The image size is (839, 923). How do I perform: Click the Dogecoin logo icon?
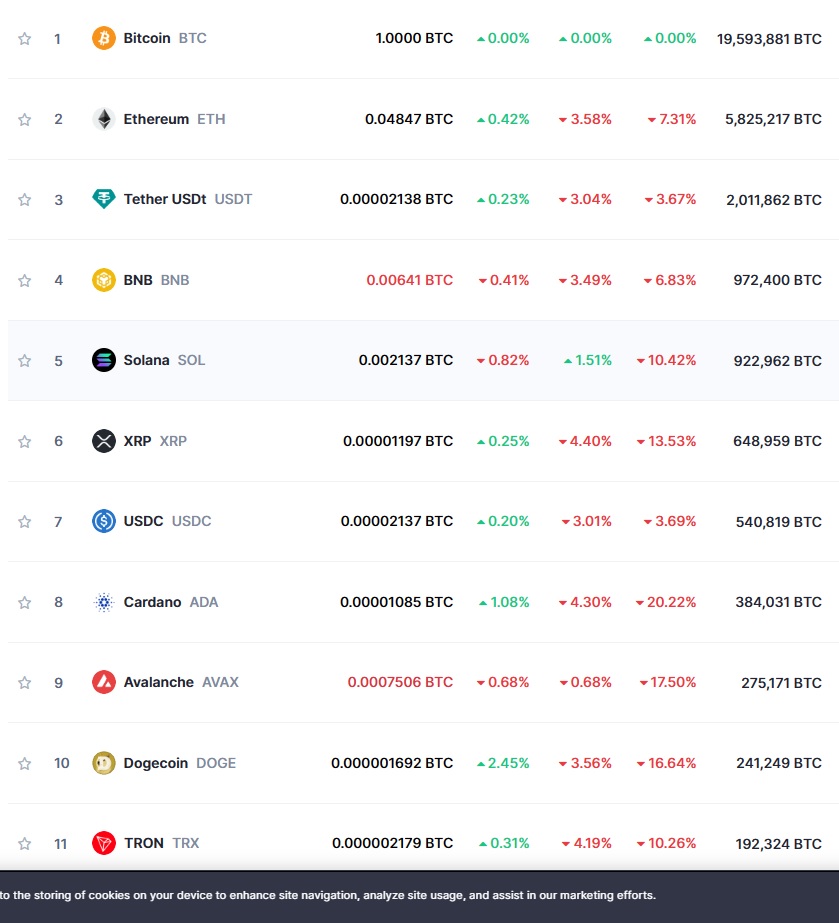pyautogui.click(x=102, y=763)
